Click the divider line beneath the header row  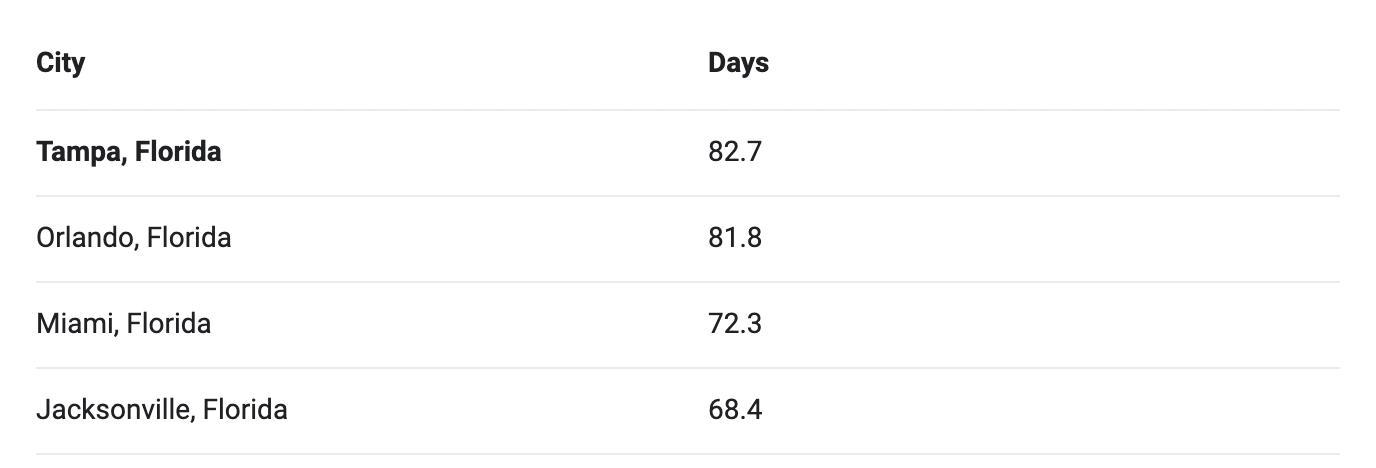[x=688, y=110]
